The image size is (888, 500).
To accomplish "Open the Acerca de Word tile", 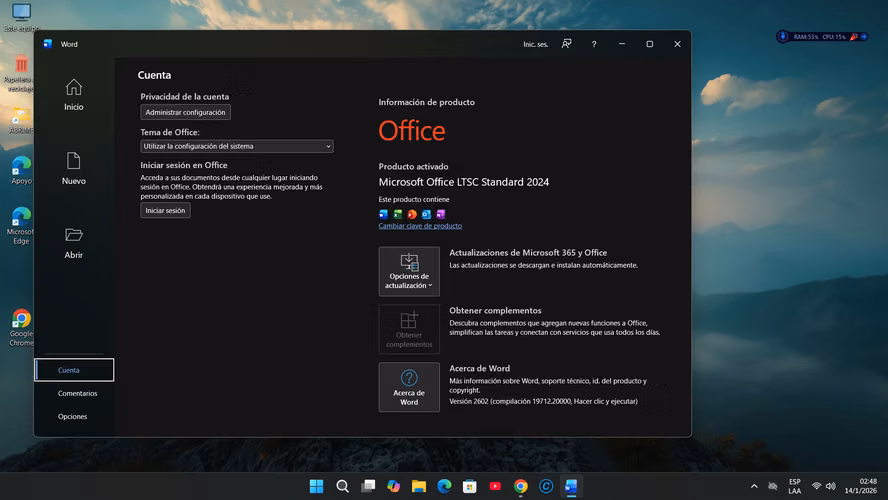I will click(x=409, y=387).
